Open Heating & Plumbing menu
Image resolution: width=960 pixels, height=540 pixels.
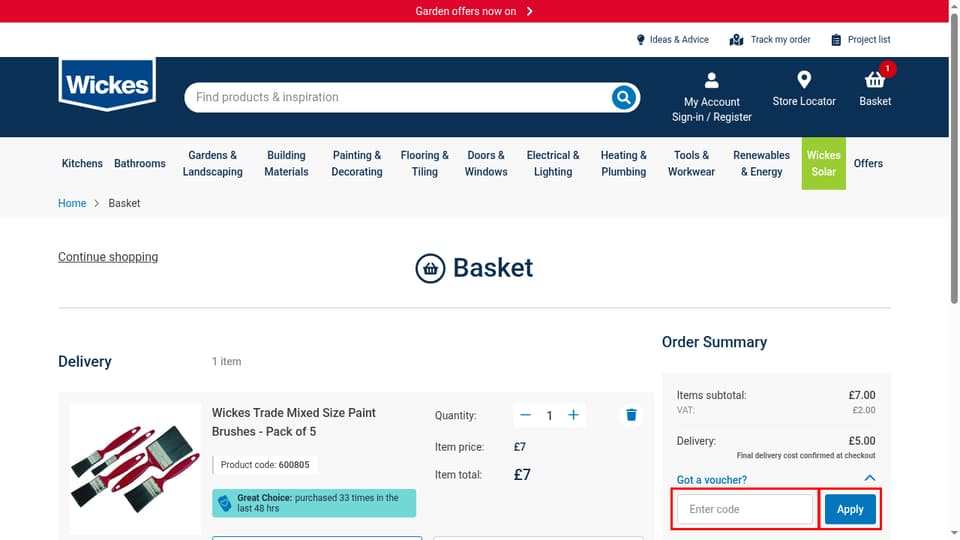point(623,163)
